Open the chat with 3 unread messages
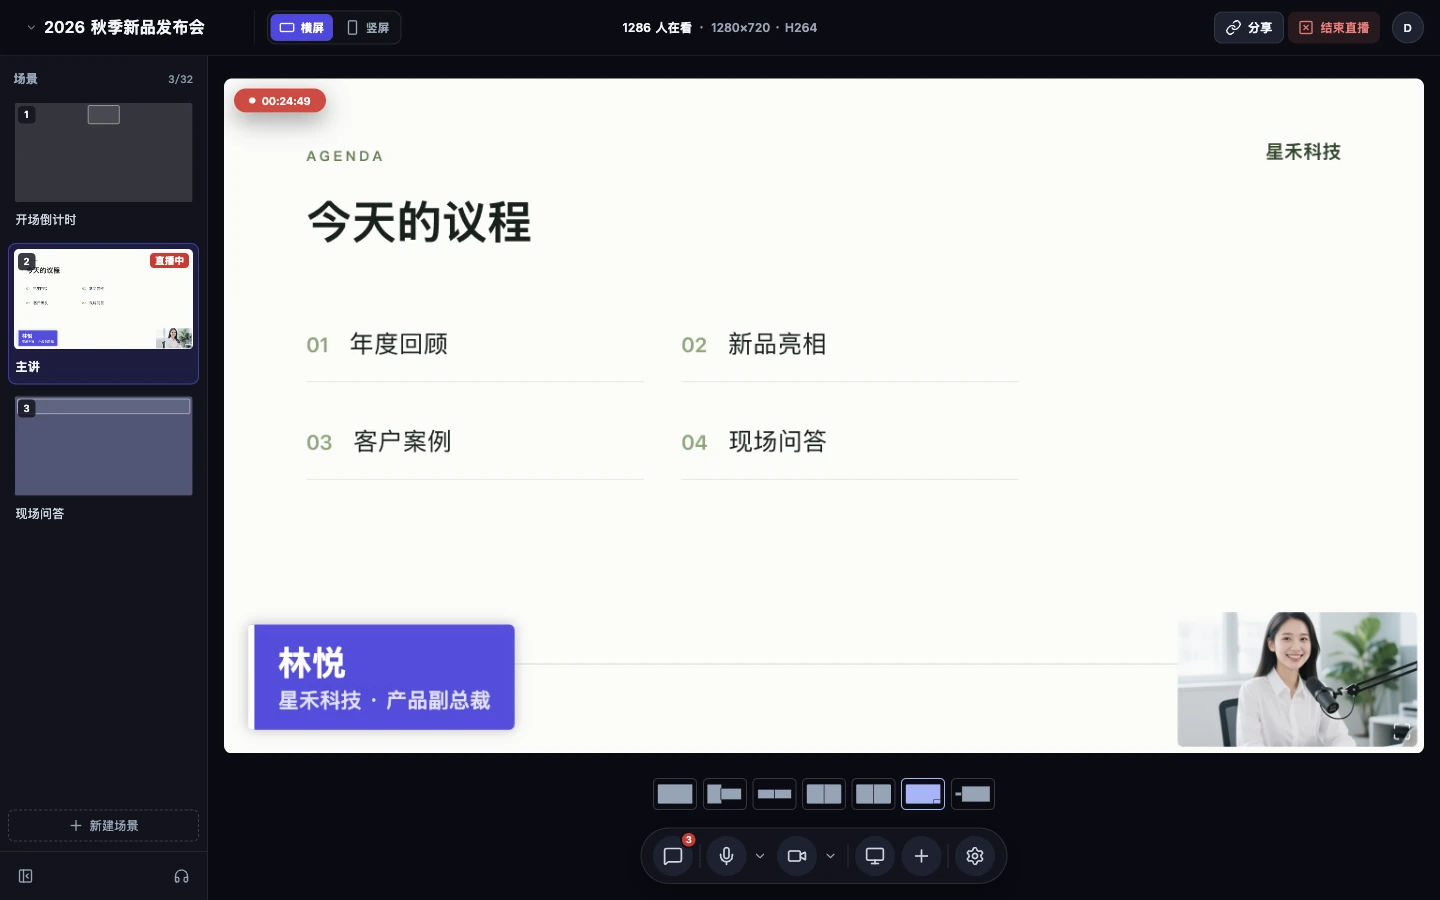The image size is (1440, 900). point(673,856)
